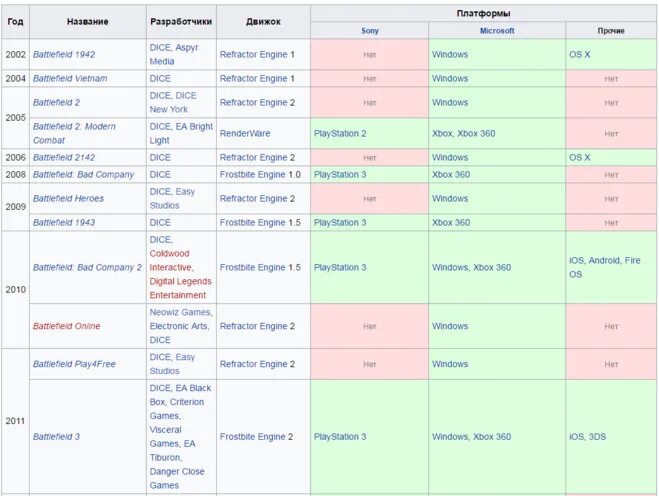This screenshot has height=496, width=659.
Task: Click the Battlefield Vietnam game link
Action: (69, 78)
